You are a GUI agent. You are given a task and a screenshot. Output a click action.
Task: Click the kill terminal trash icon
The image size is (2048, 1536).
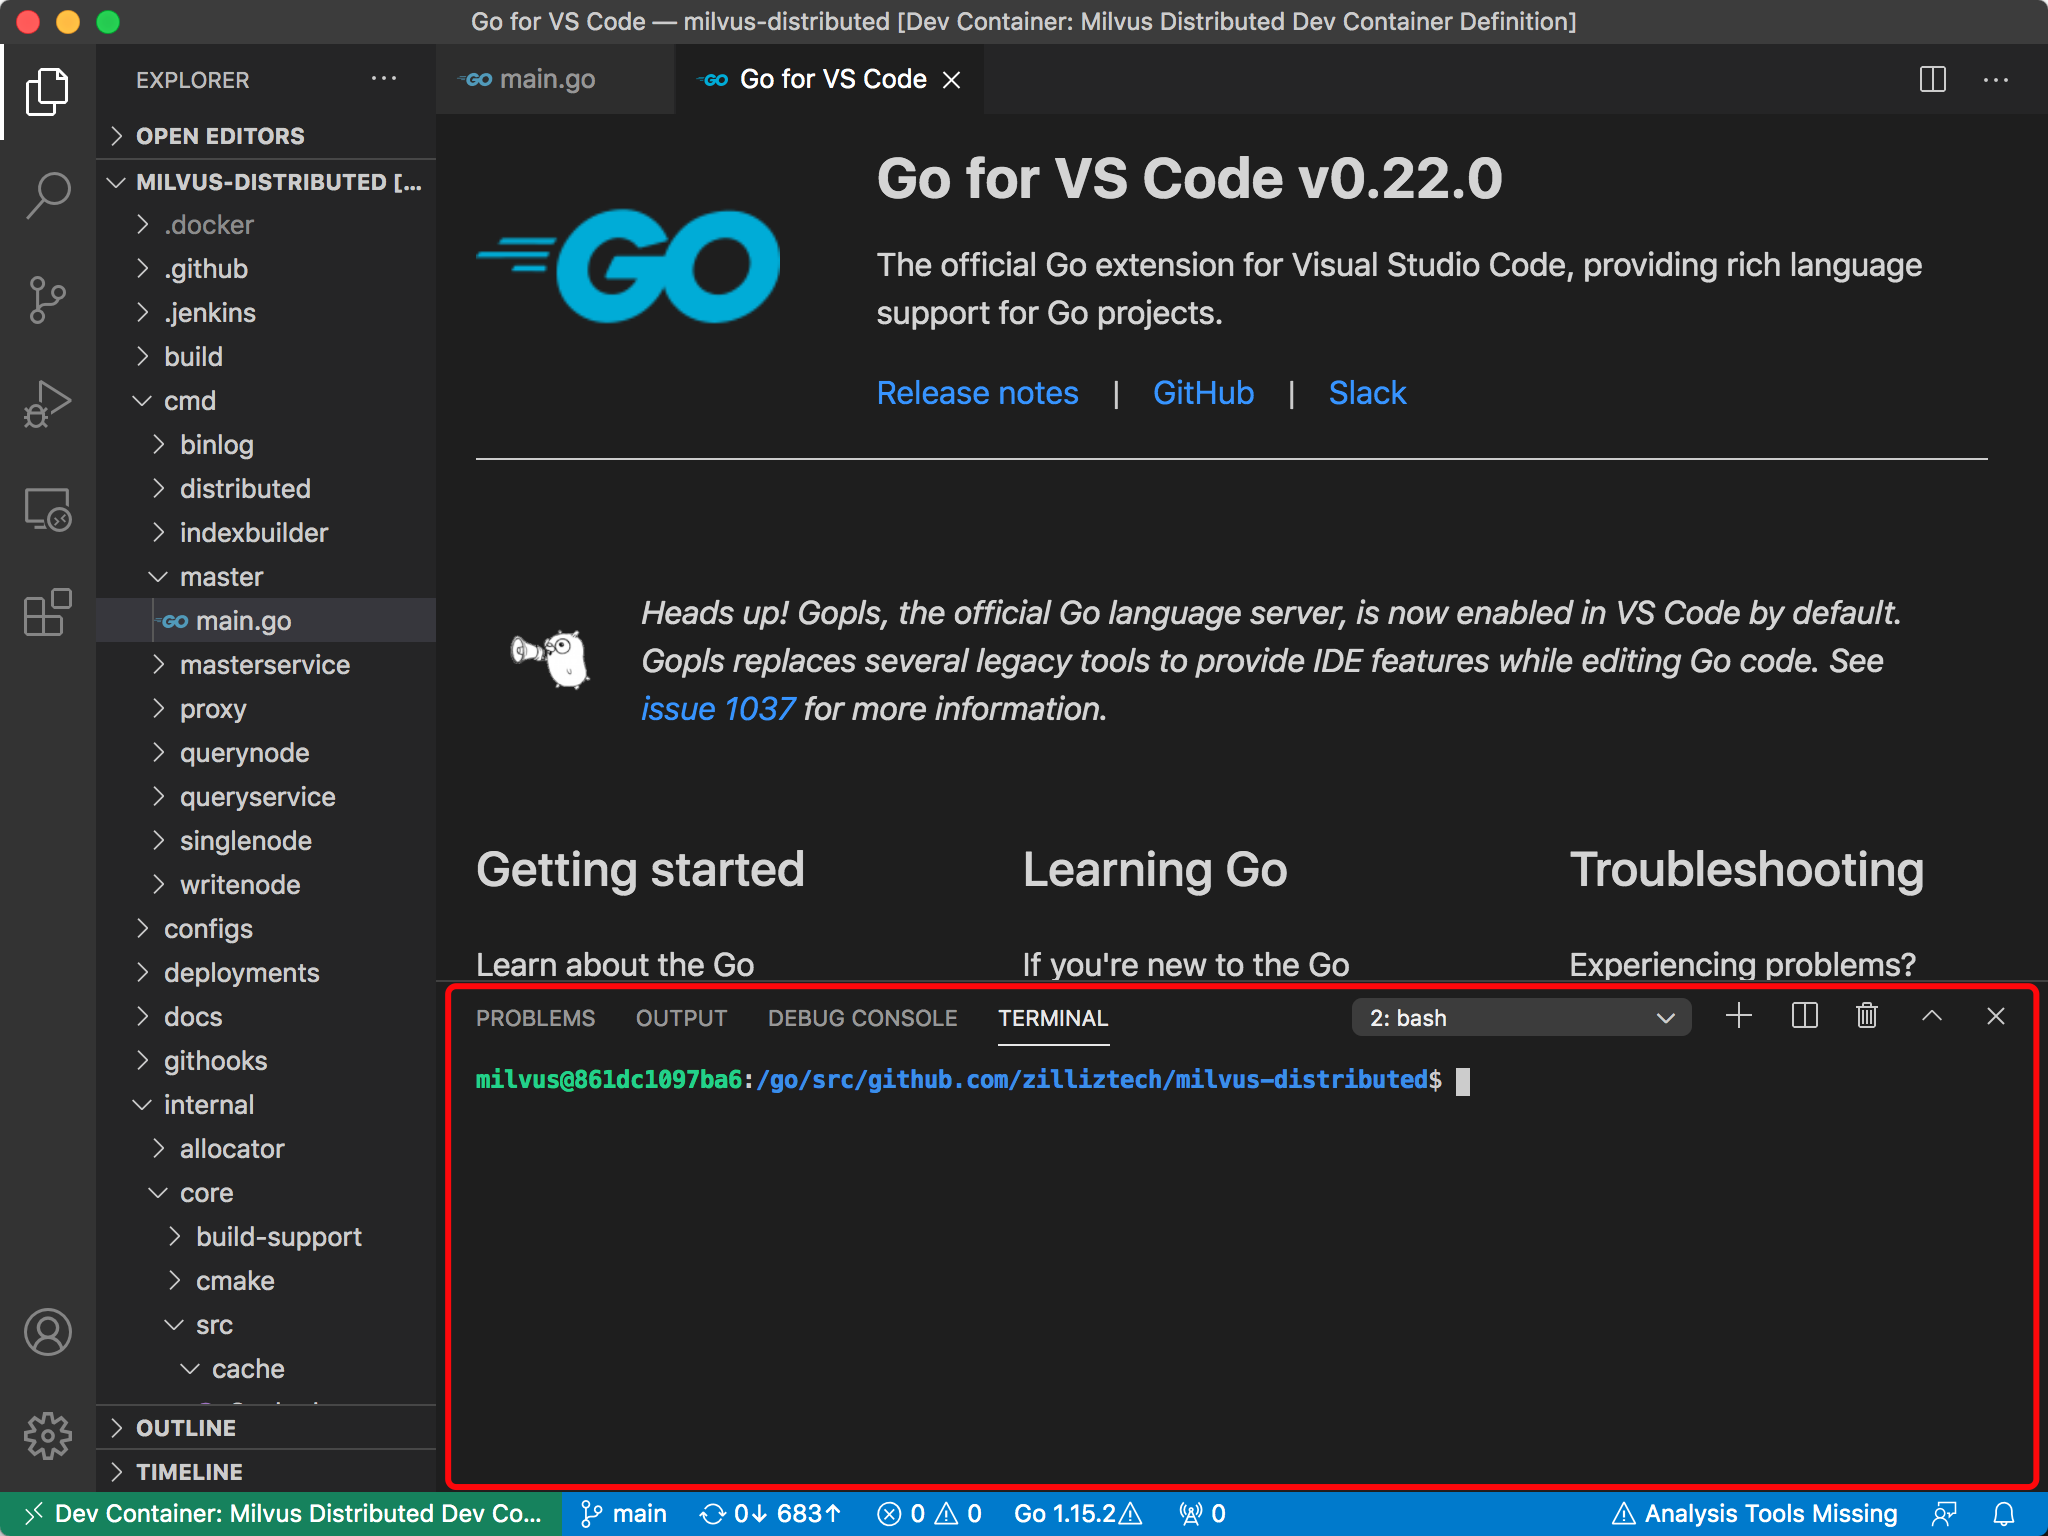click(1866, 1017)
